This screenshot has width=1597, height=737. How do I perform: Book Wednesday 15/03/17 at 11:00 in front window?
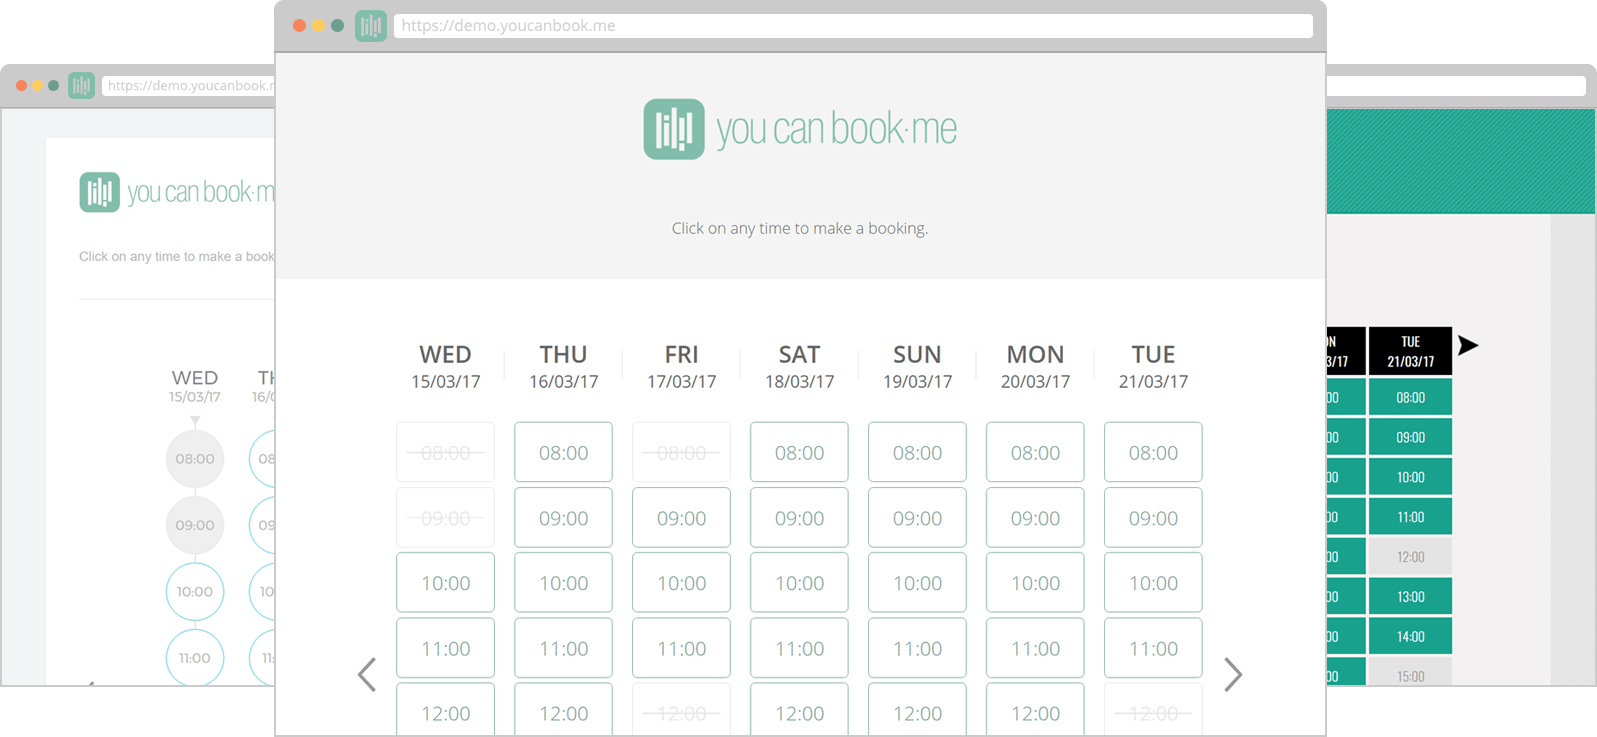coord(446,648)
